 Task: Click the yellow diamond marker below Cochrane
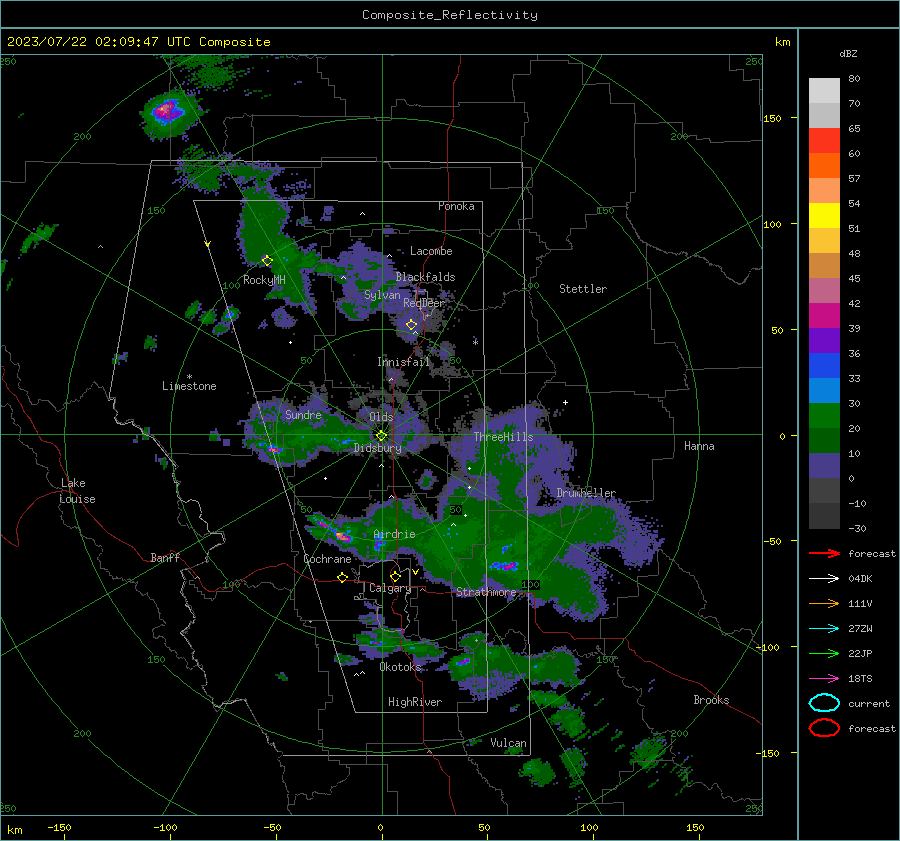pos(342,578)
